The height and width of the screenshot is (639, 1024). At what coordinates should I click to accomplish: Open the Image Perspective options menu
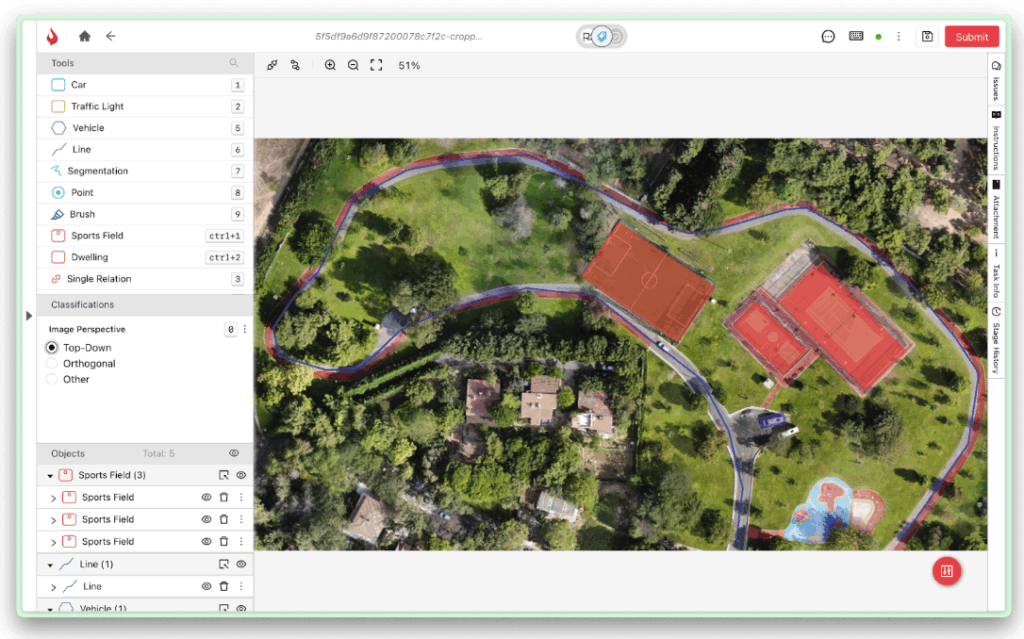click(244, 328)
